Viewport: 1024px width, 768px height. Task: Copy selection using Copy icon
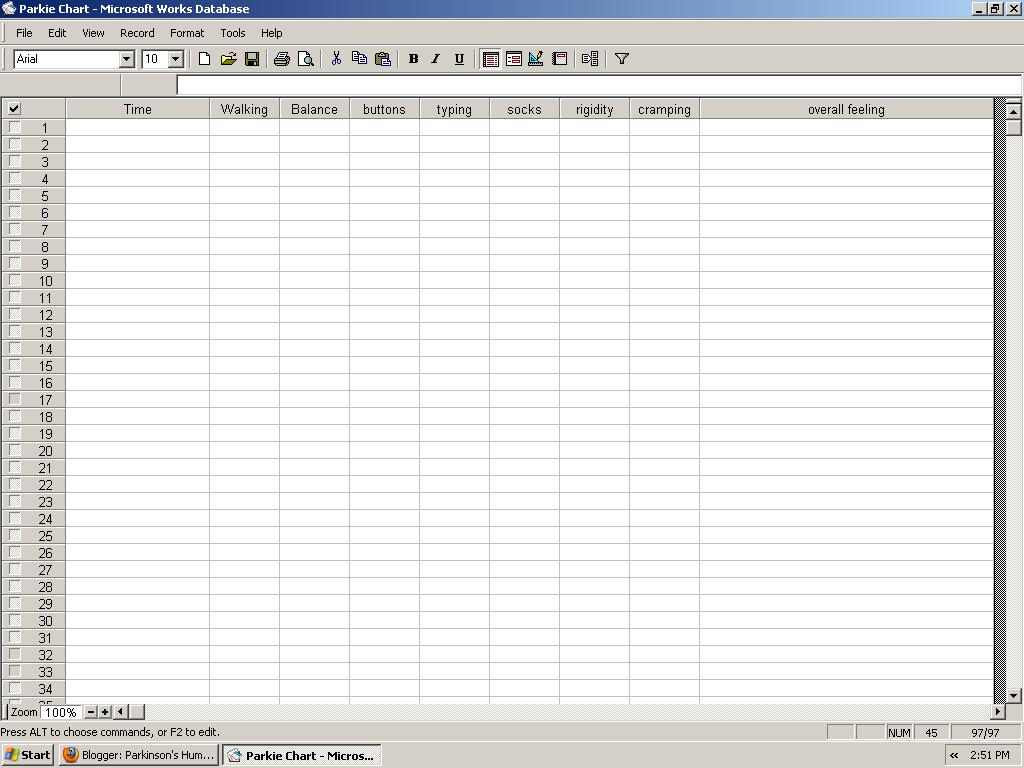click(359, 59)
